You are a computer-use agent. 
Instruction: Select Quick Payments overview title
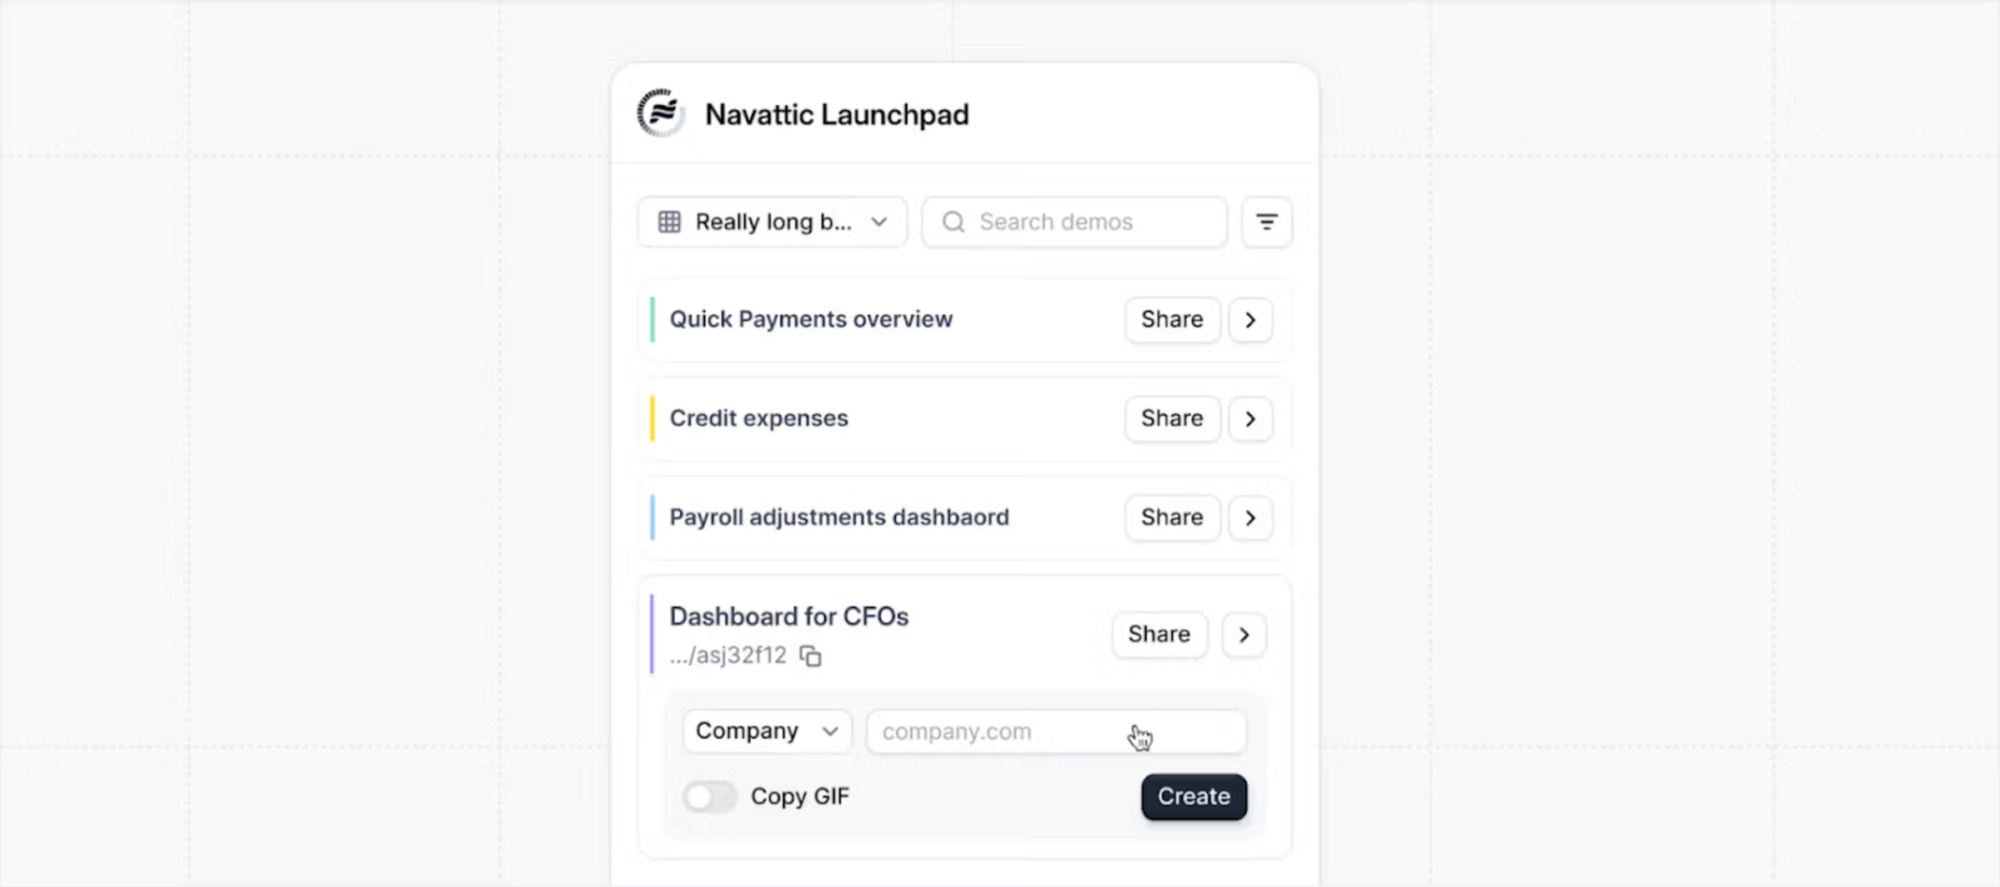coord(811,319)
